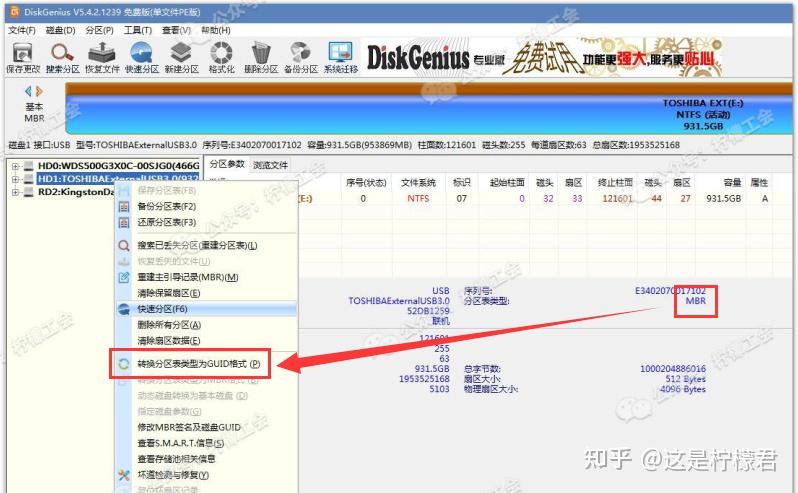Image resolution: width=798 pixels, height=493 pixels.
Task: Expand the HD1:TOSHIBA disk tree node
Action: 15,179
